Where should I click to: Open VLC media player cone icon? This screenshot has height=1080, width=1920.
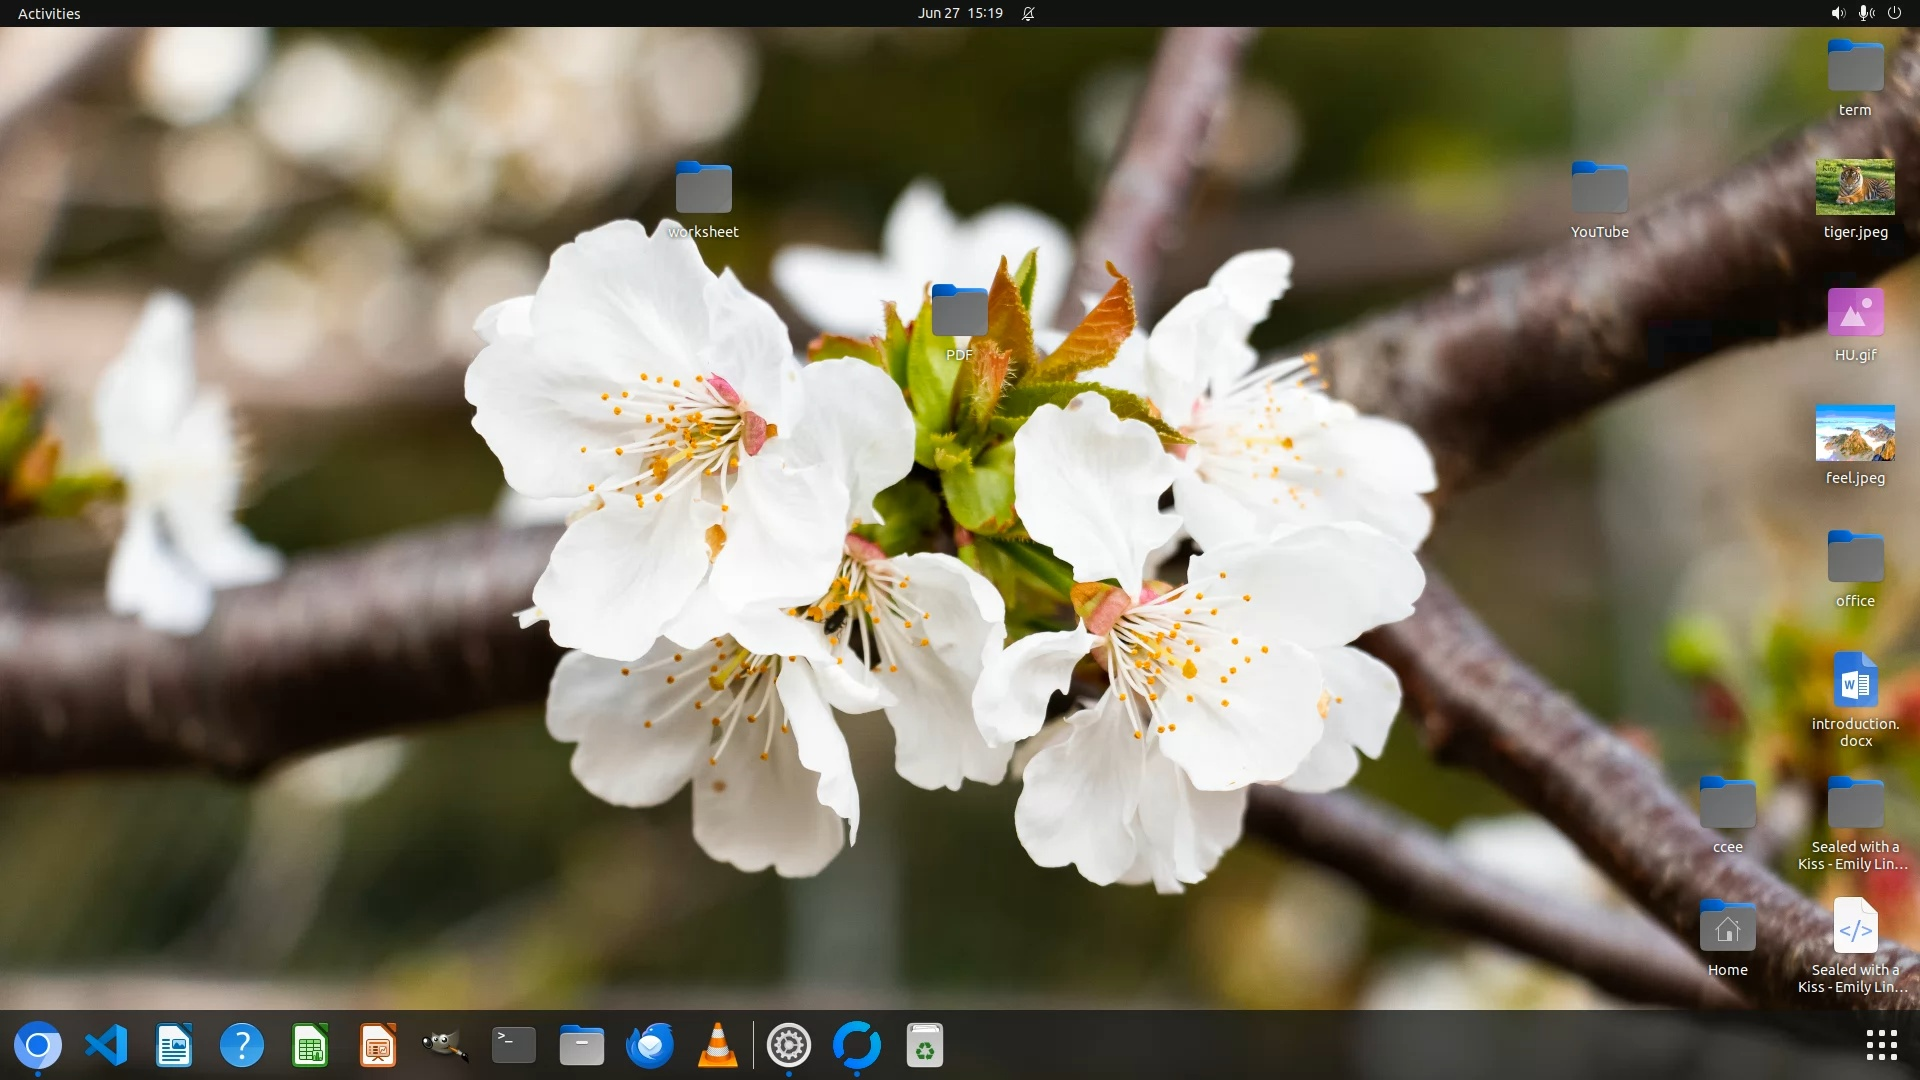click(717, 1046)
